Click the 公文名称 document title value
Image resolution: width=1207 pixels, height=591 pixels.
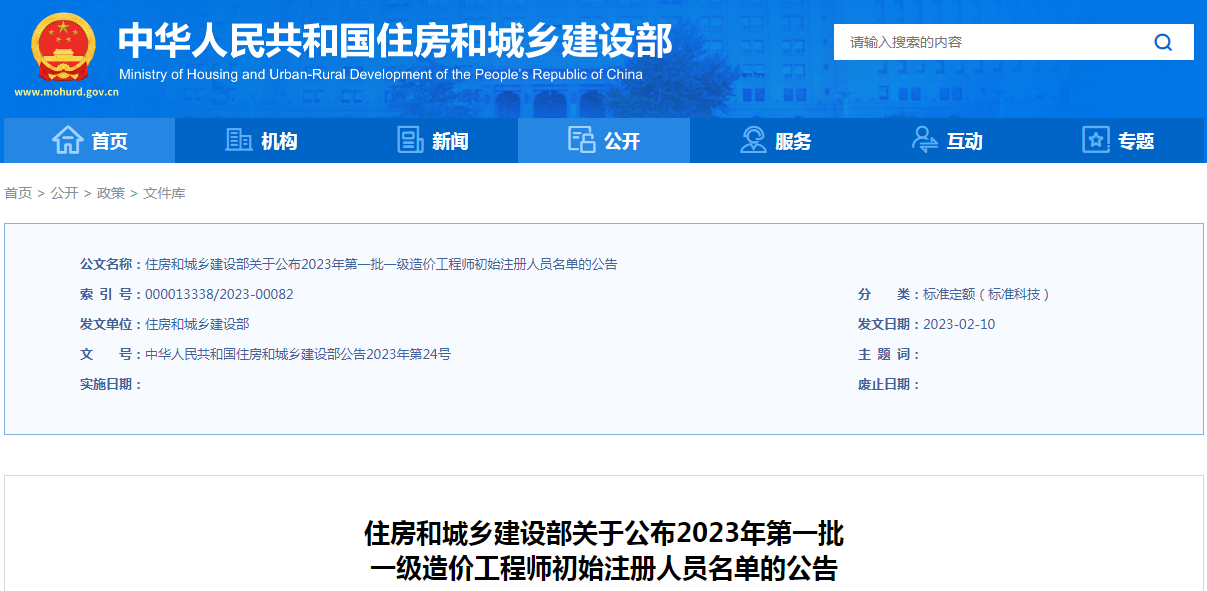[x=381, y=264]
